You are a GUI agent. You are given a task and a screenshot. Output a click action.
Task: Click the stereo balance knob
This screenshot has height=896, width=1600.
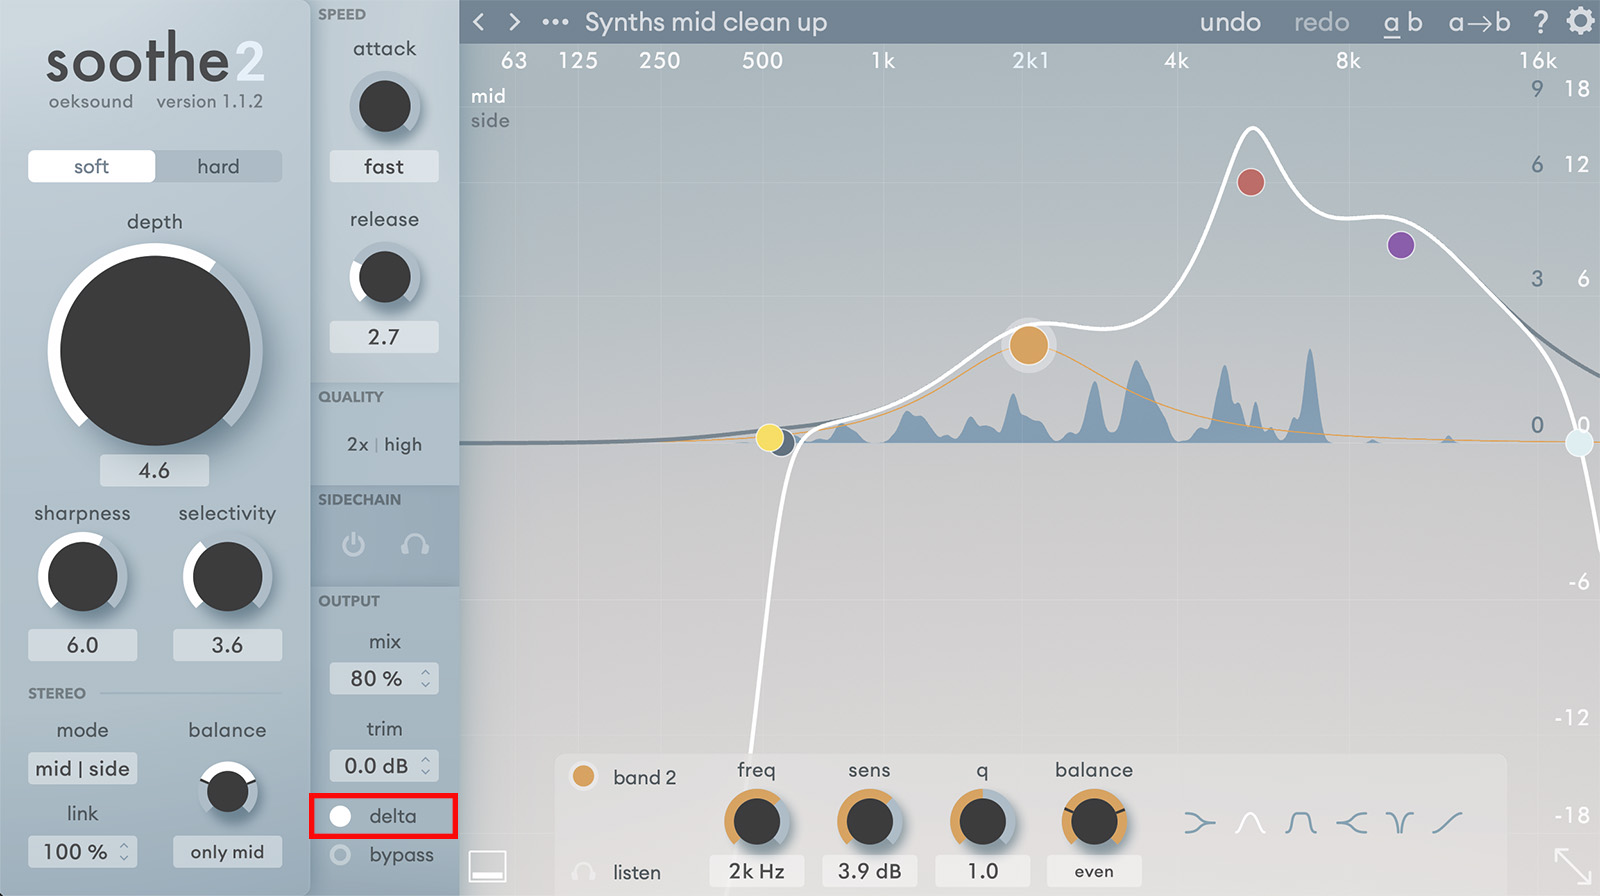[227, 792]
